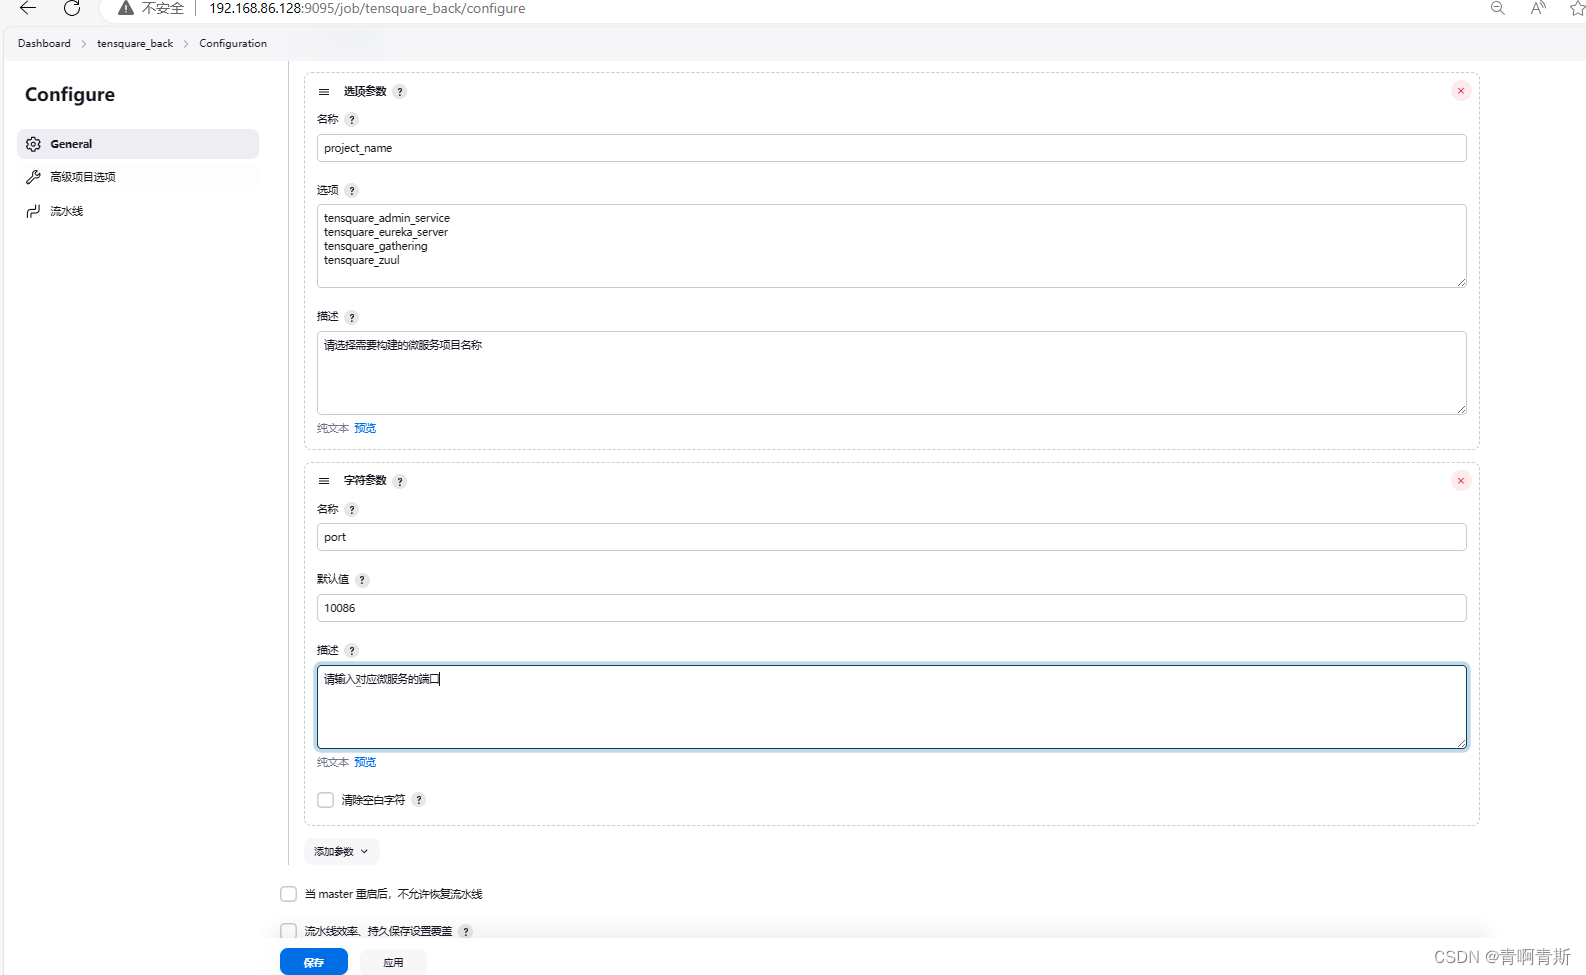Screen dimensions: 1586x975
Task: Expand the 添加参数 dropdown
Action: (x=342, y=852)
